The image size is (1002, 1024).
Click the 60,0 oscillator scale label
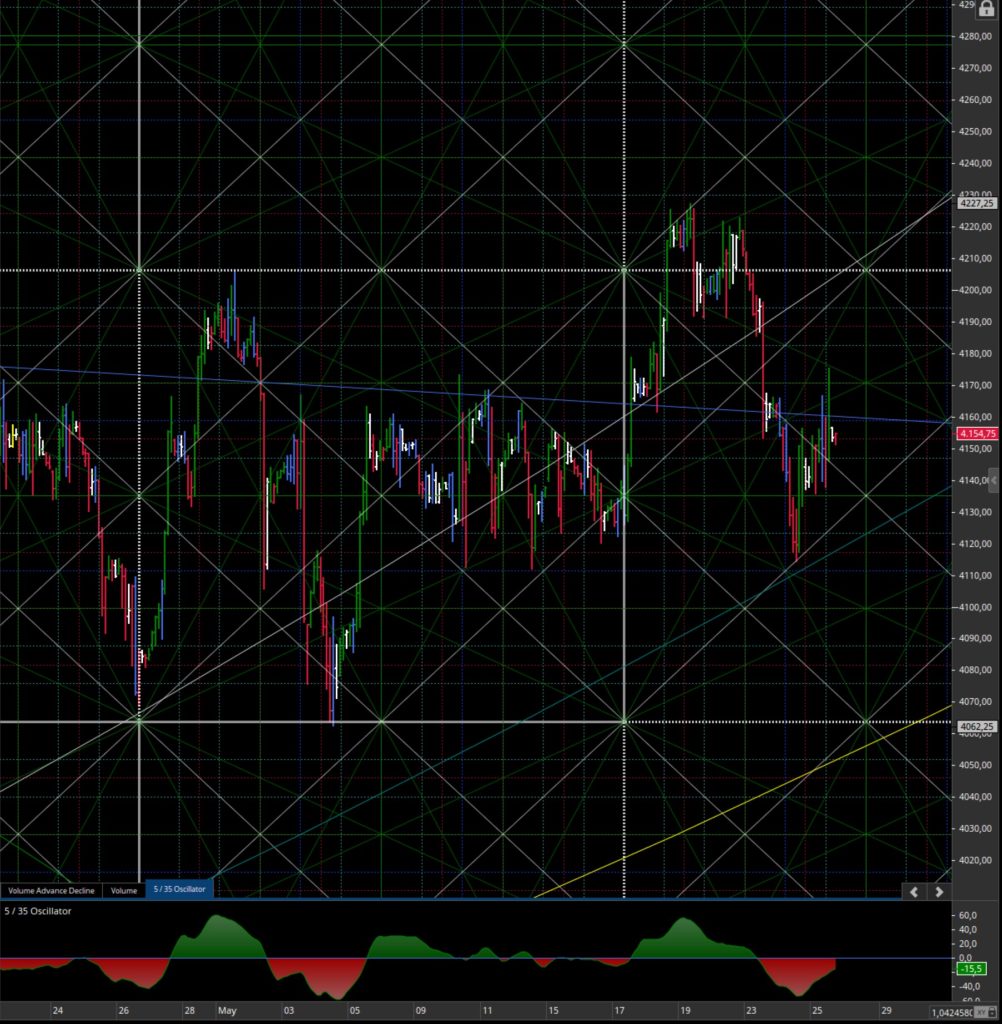[x=968, y=916]
